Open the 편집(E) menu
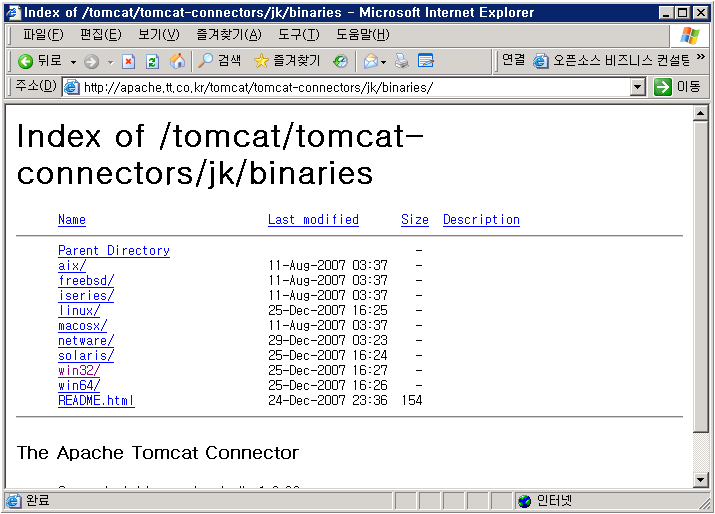The image size is (715, 514). click(101, 35)
